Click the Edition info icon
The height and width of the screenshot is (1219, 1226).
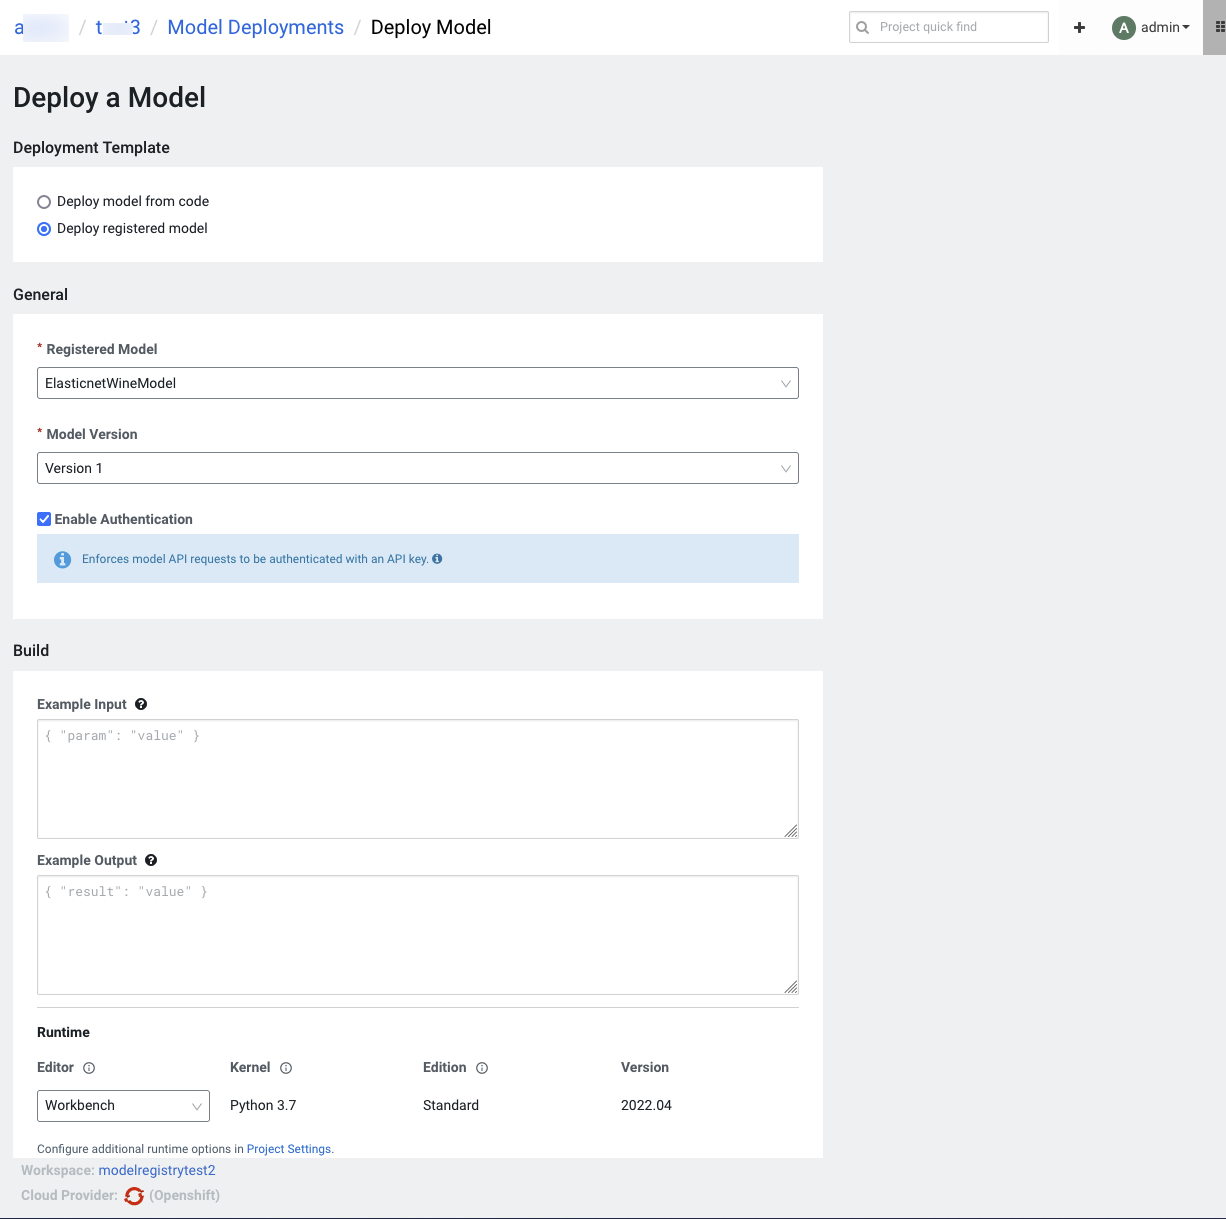[x=482, y=1068]
